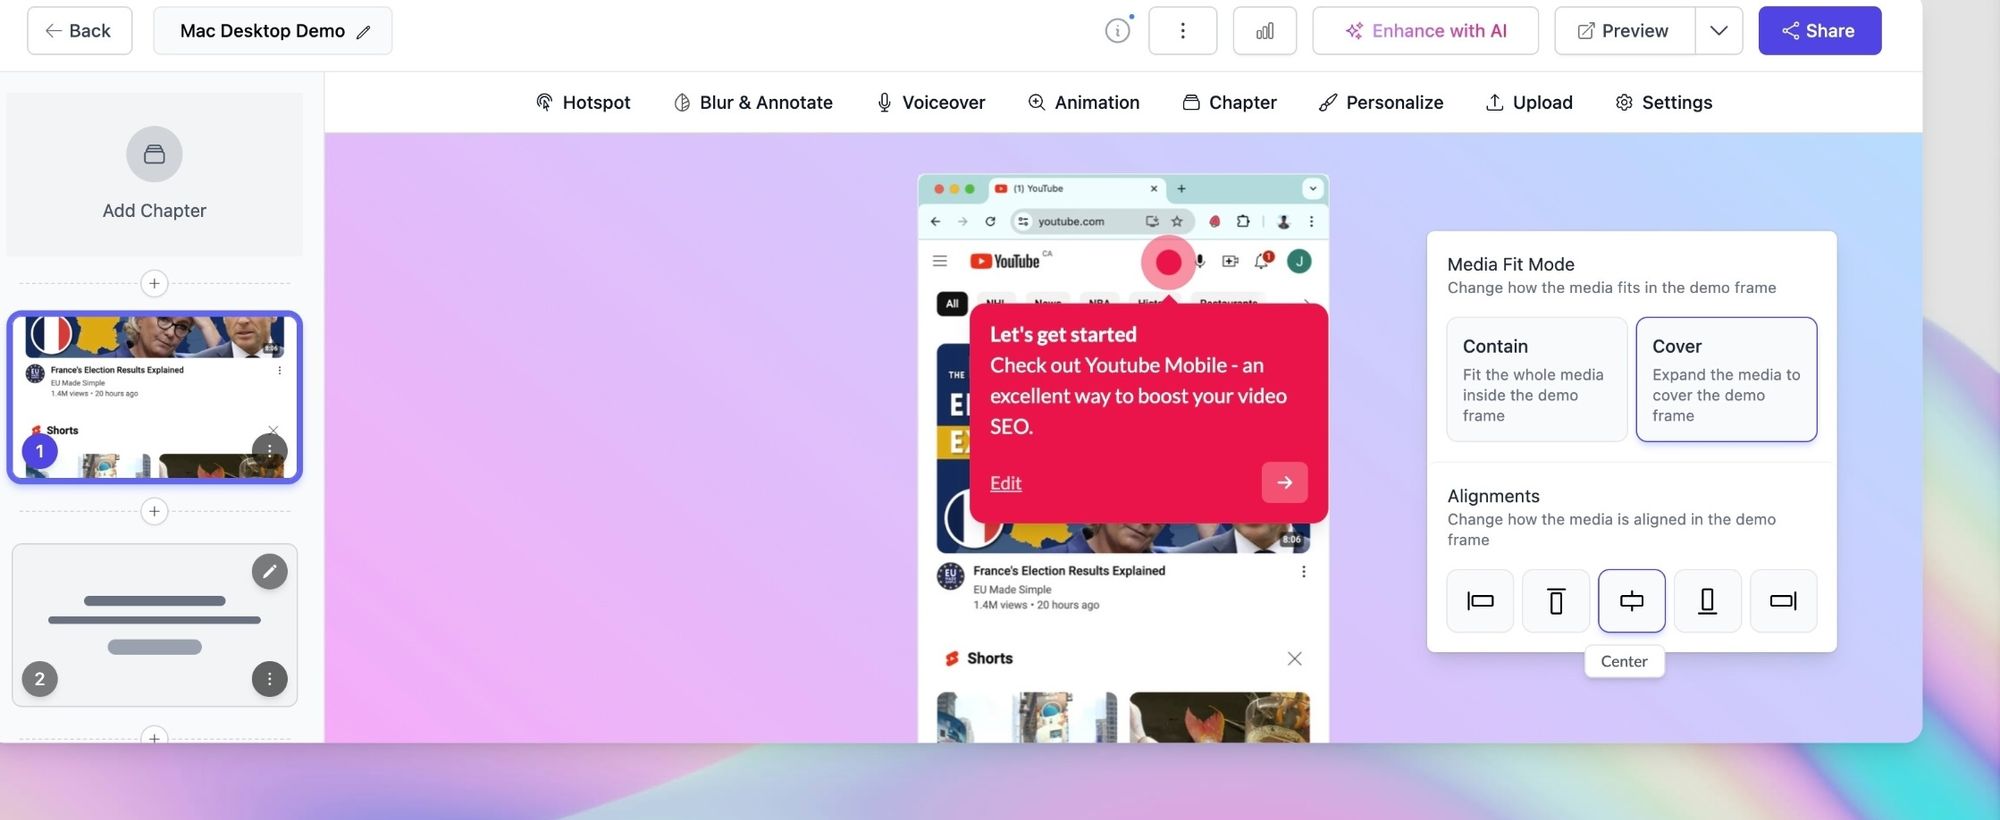Screen dimensions: 2000x820
Task: Click the YouTube logo in the canvas
Action: 1005,261
